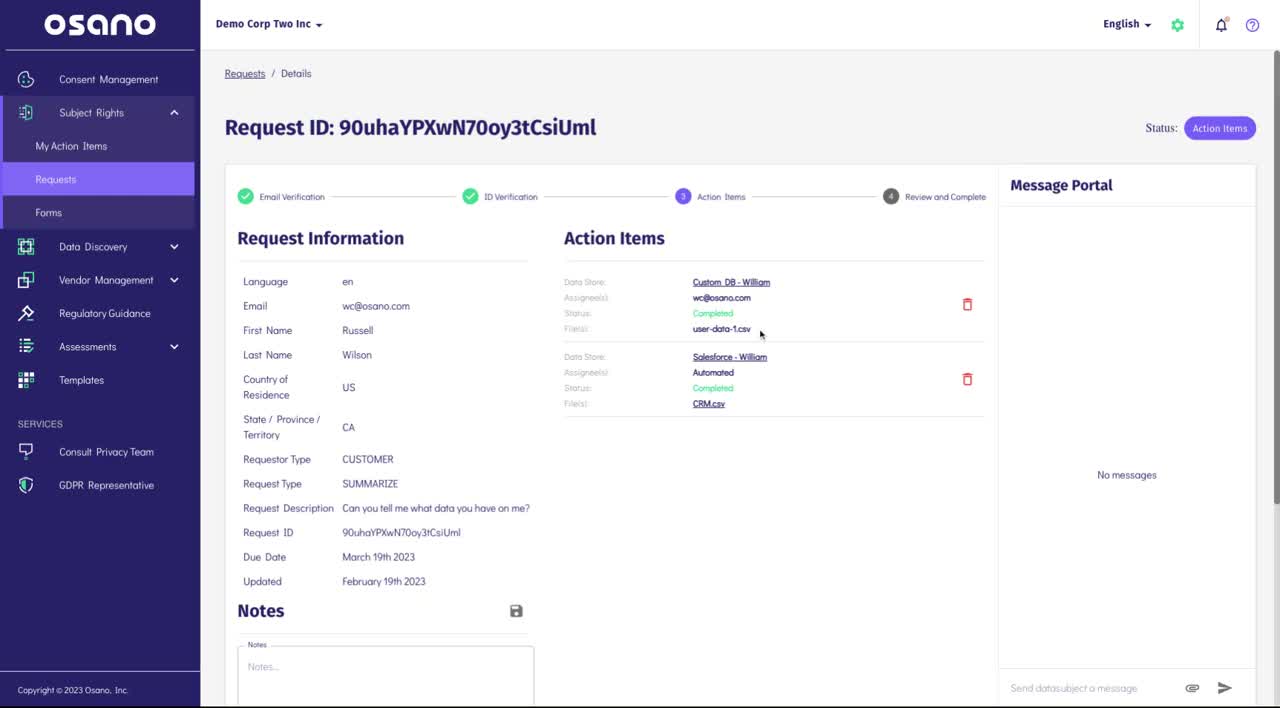Click the First Name value Russell

click(x=358, y=330)
